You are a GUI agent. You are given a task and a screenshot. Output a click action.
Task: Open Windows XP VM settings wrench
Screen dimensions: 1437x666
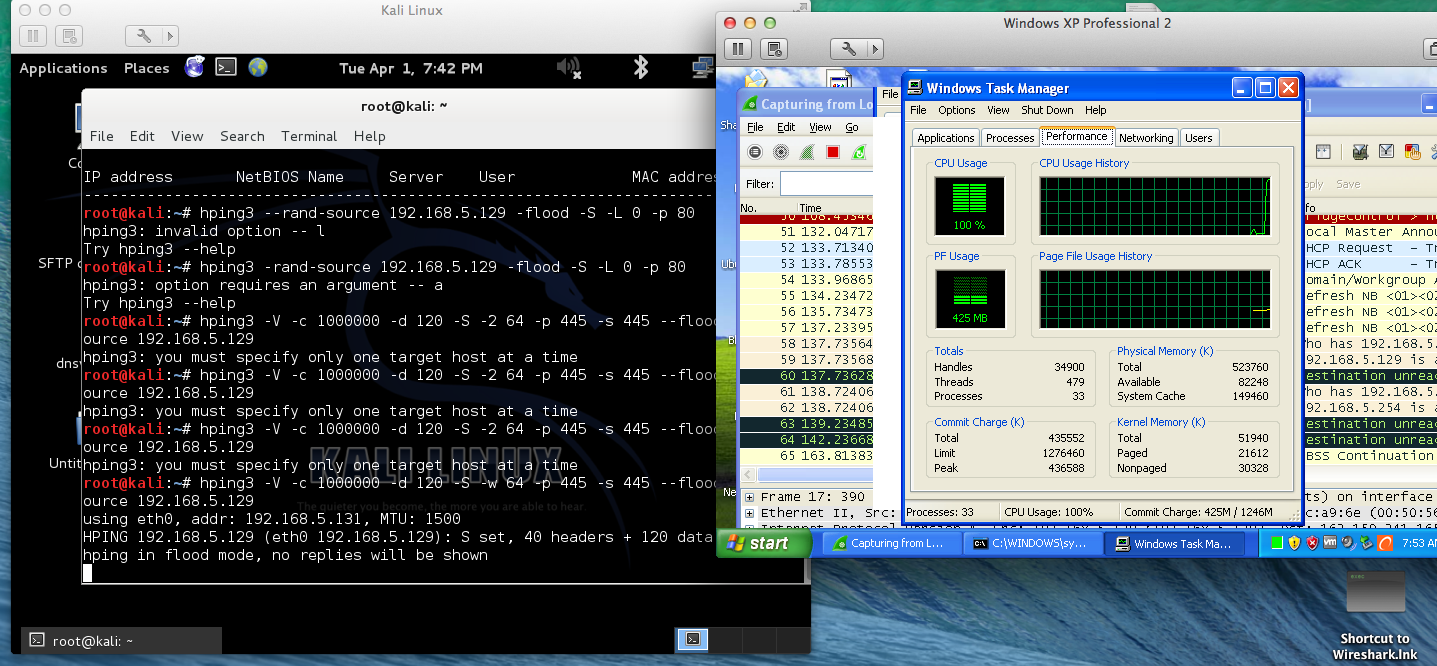click(x=849, y=48)
